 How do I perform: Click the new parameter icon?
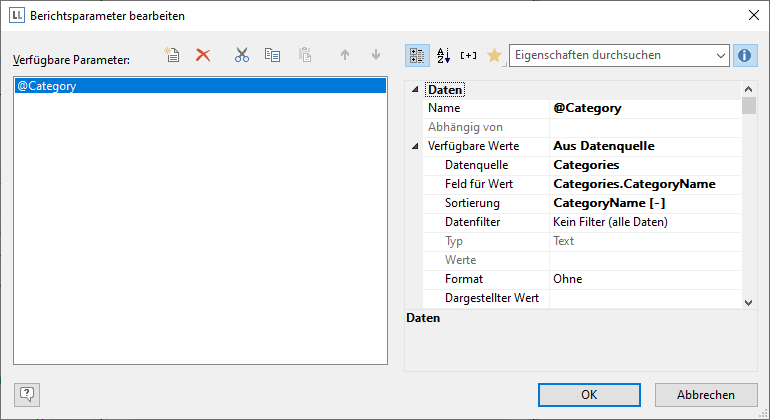coord(173,56)
